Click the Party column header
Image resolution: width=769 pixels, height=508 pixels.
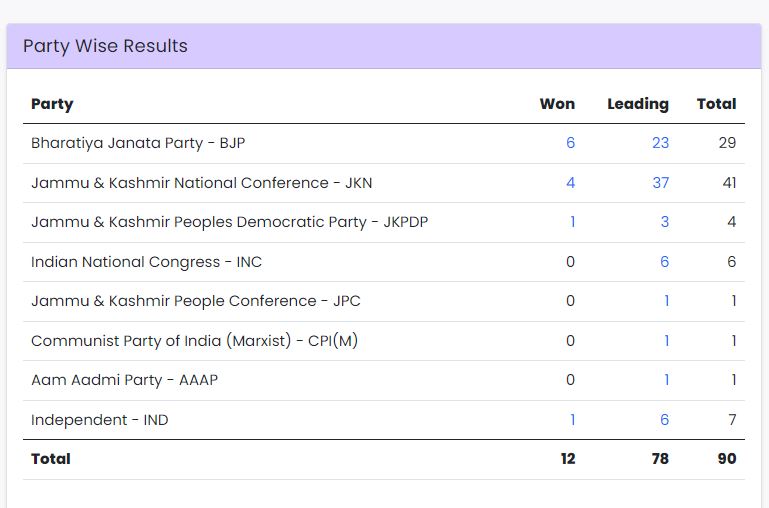(52, 104)
